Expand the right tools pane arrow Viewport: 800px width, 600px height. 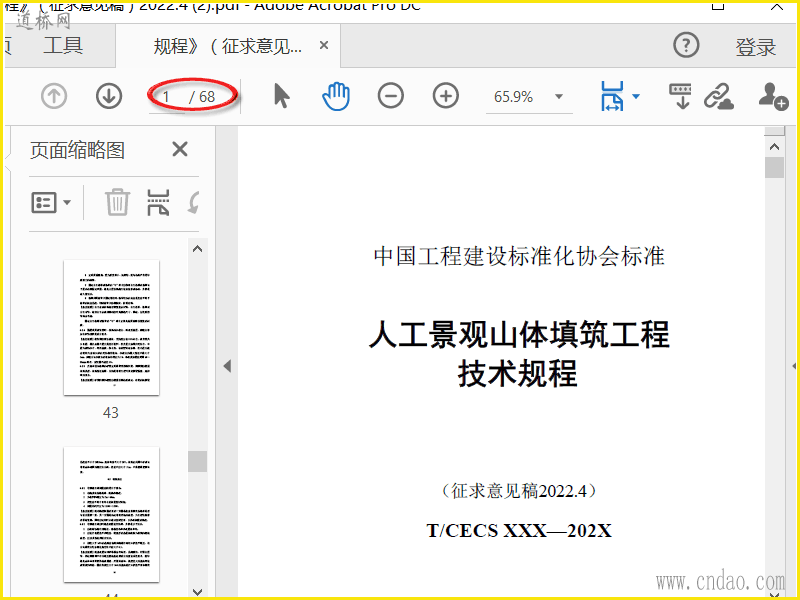click(x=794, y=366)
